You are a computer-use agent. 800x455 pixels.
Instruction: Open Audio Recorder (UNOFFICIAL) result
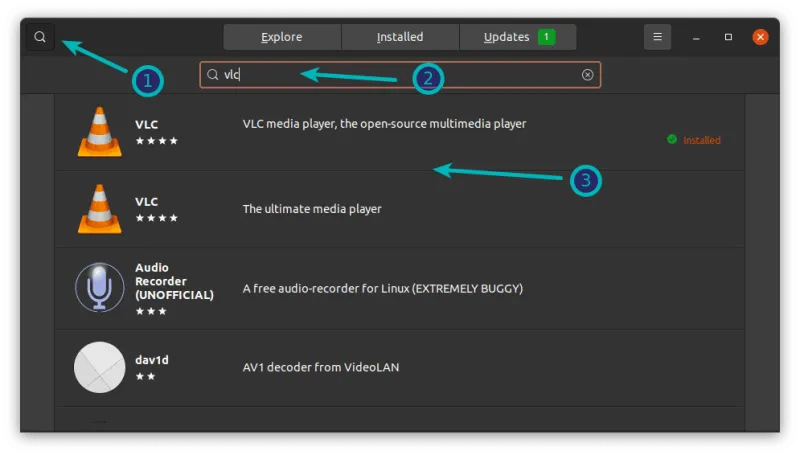(x=382, y=288)
